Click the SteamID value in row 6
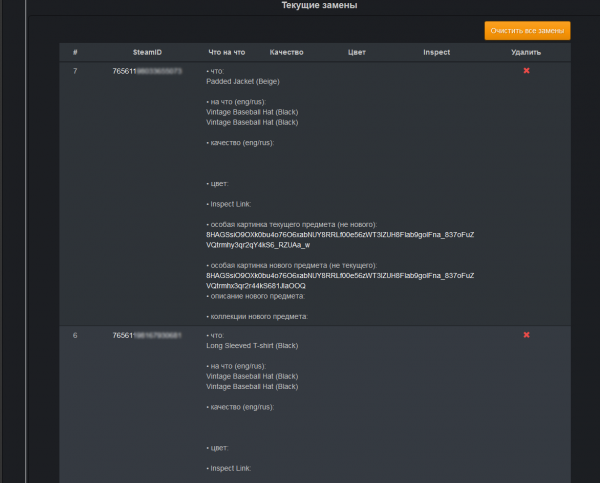This screenshot has height=483, width=600. 147,335
